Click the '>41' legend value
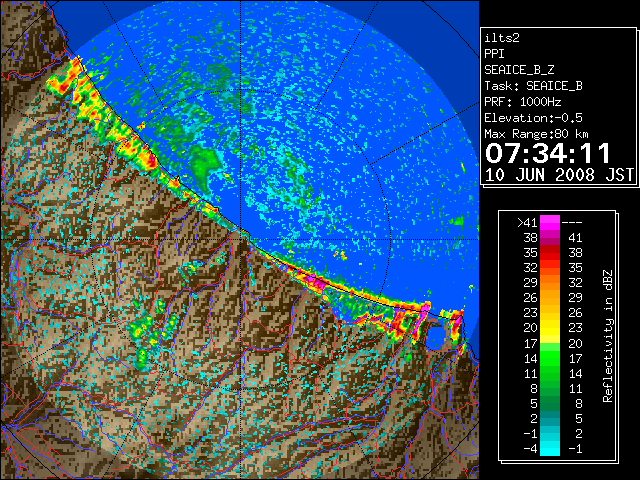This screenshot has height=480, width=640. coord(527,222)
